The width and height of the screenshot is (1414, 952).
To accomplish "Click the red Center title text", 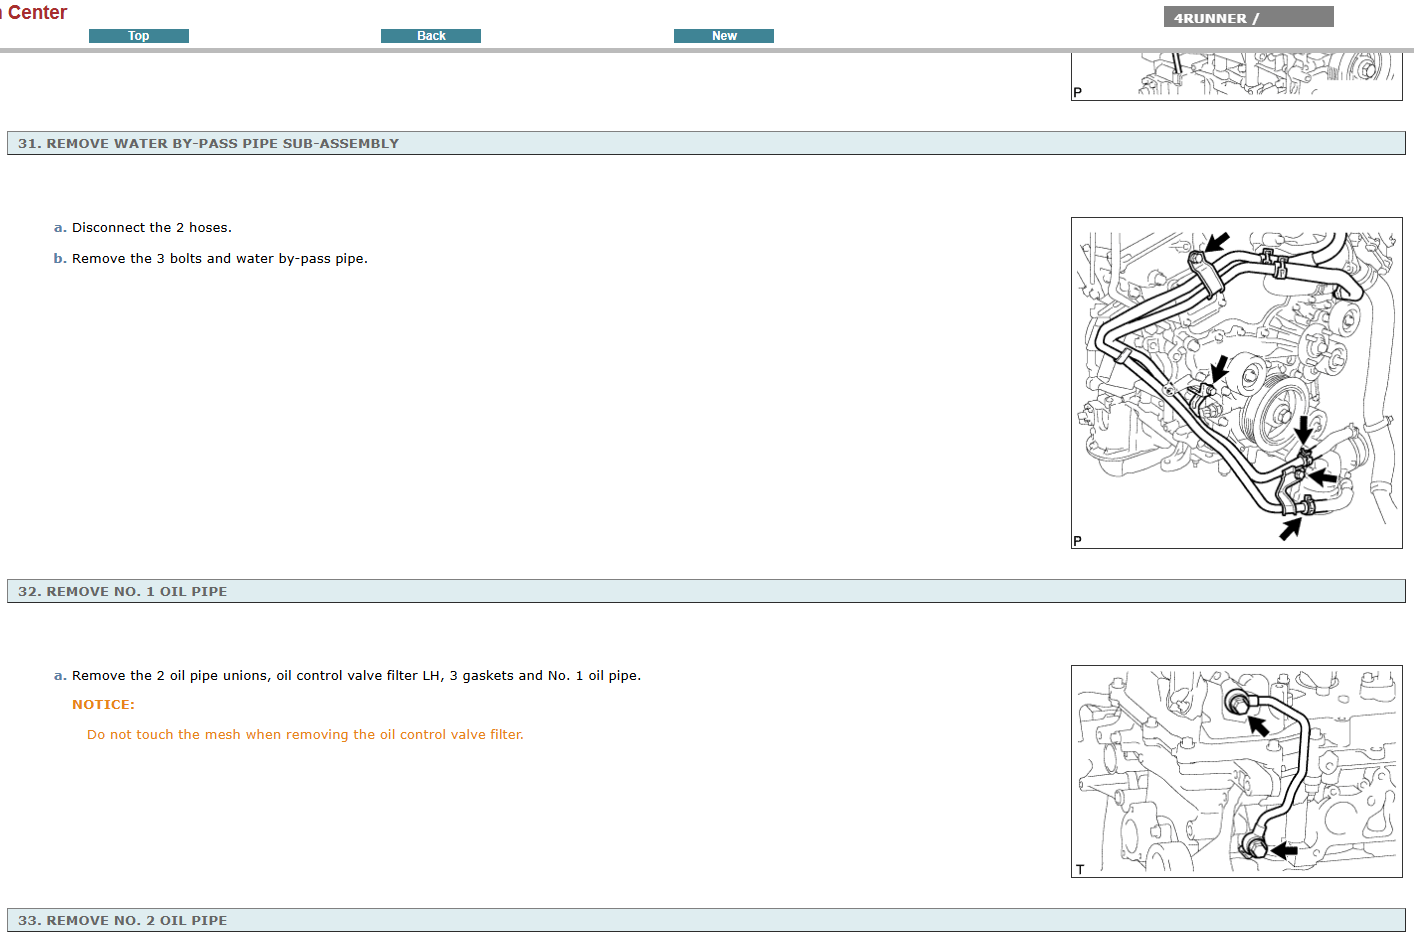I will click(36, 13).
